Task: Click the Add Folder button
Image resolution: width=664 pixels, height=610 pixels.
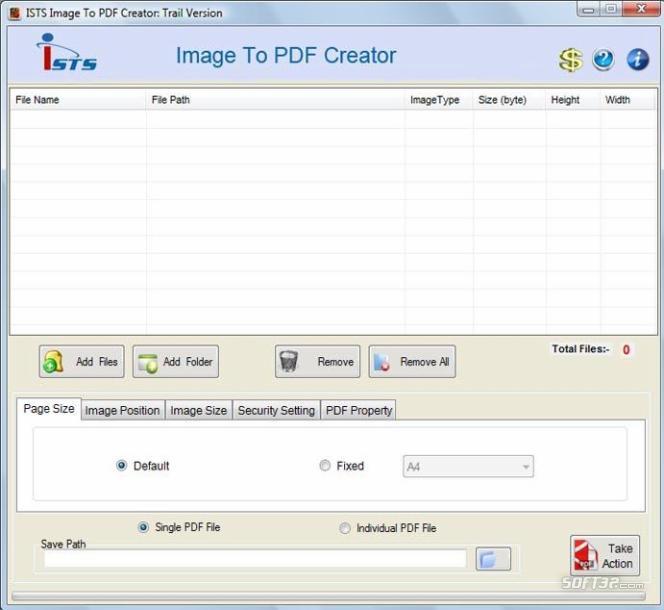Action: click(176, 361)
